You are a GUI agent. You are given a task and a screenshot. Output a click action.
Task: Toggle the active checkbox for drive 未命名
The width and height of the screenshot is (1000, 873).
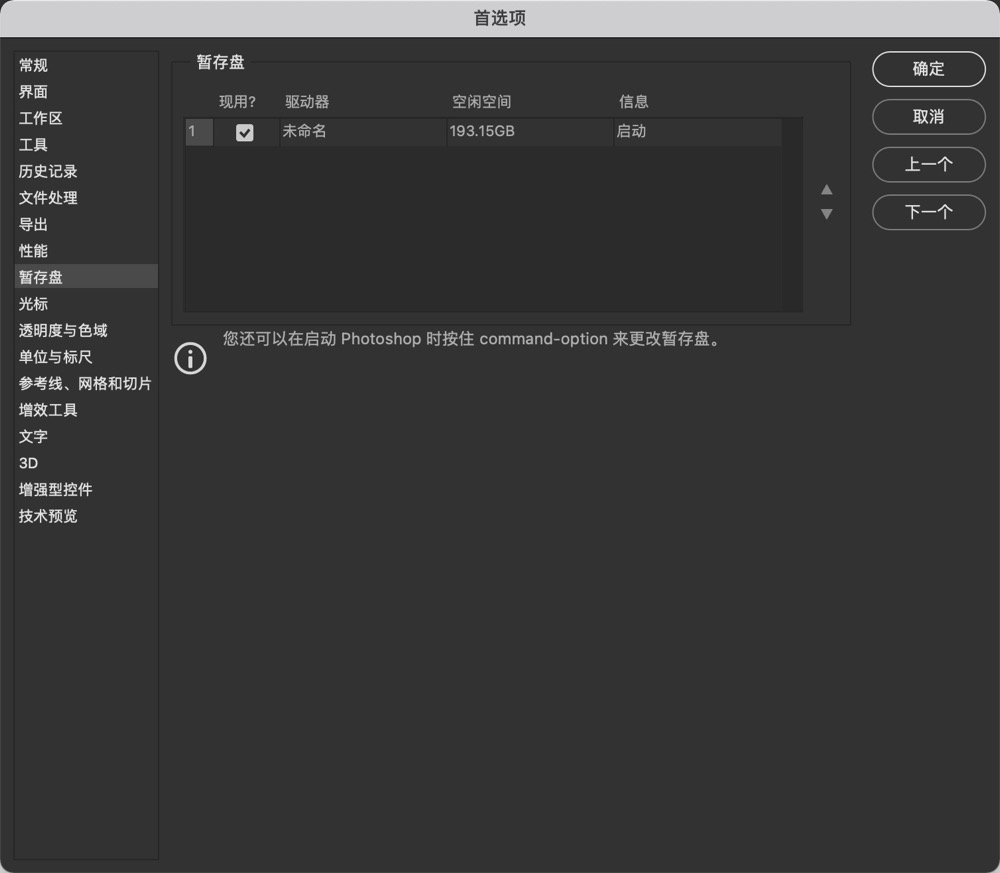(x=244, y=131)
